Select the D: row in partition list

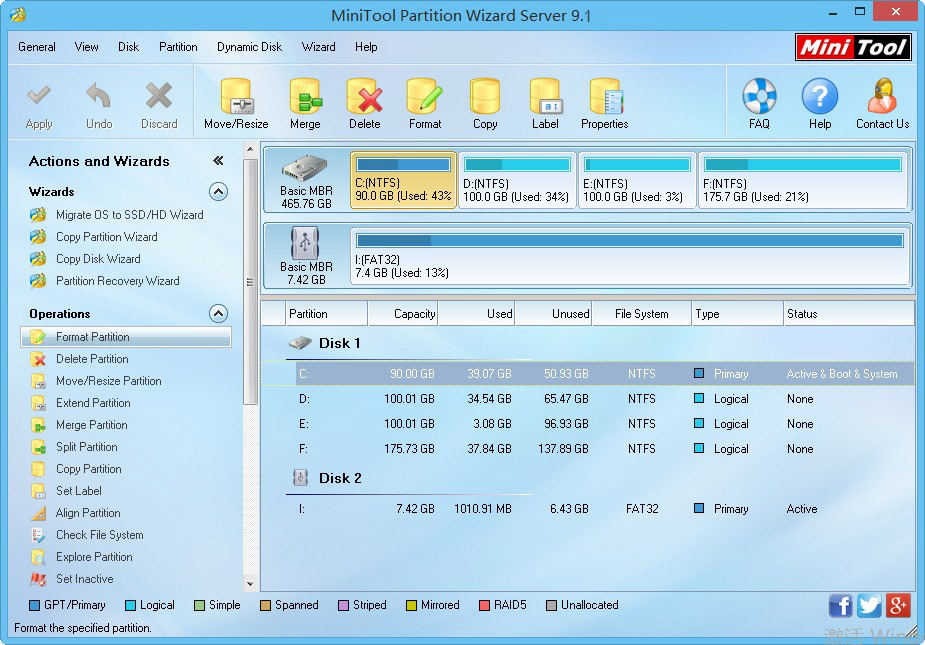click(588, 399)
